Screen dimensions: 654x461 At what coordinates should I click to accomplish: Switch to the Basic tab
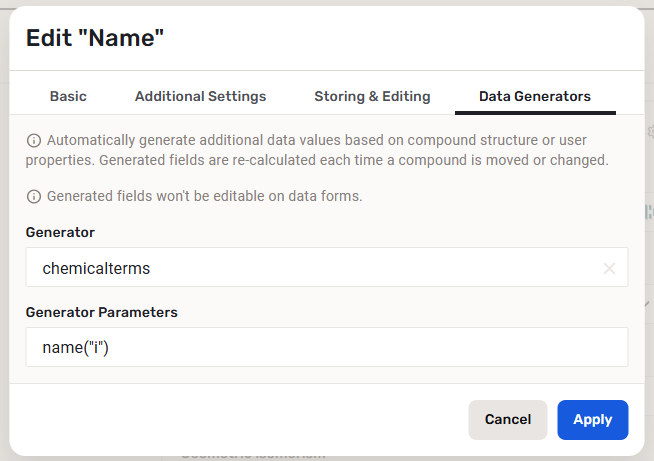pos(68,97)
